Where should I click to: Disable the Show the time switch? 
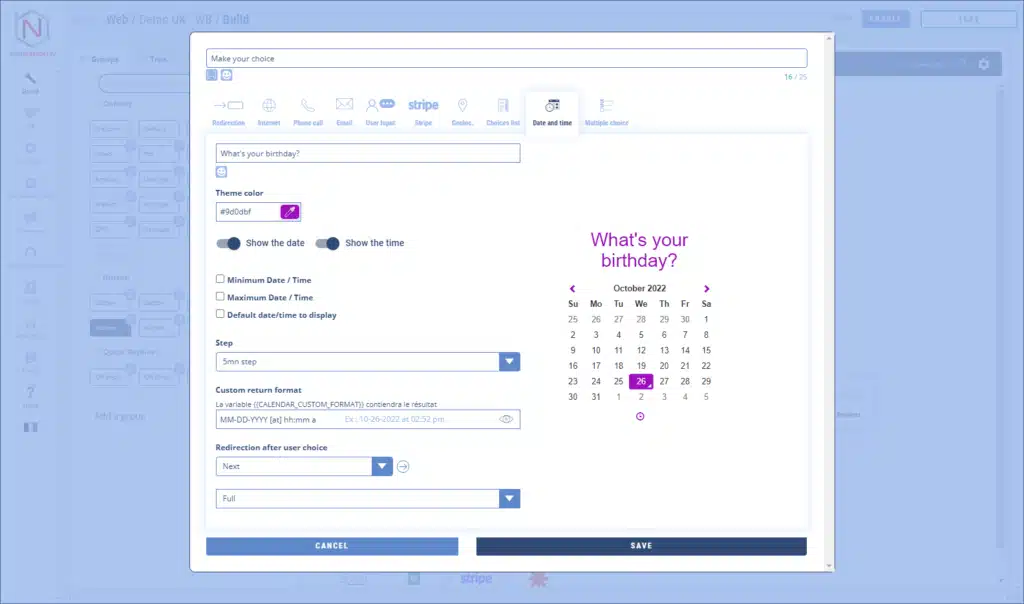[x=328, y=243]
